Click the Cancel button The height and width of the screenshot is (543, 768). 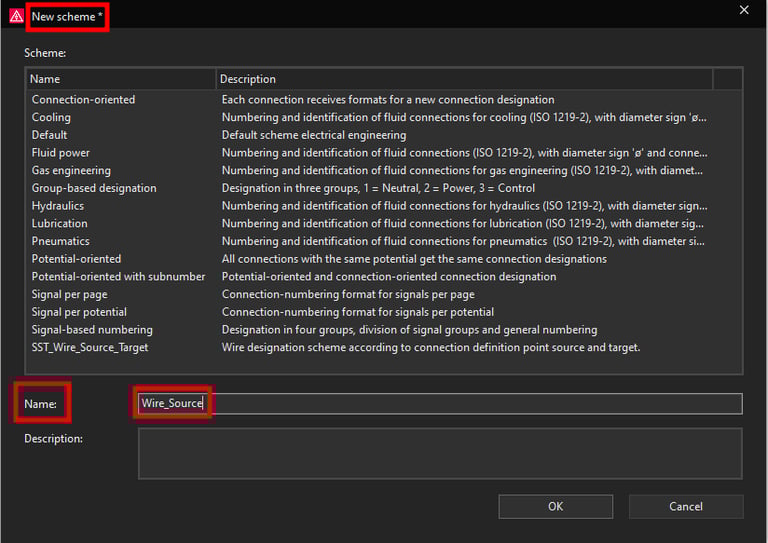point(686,506)
